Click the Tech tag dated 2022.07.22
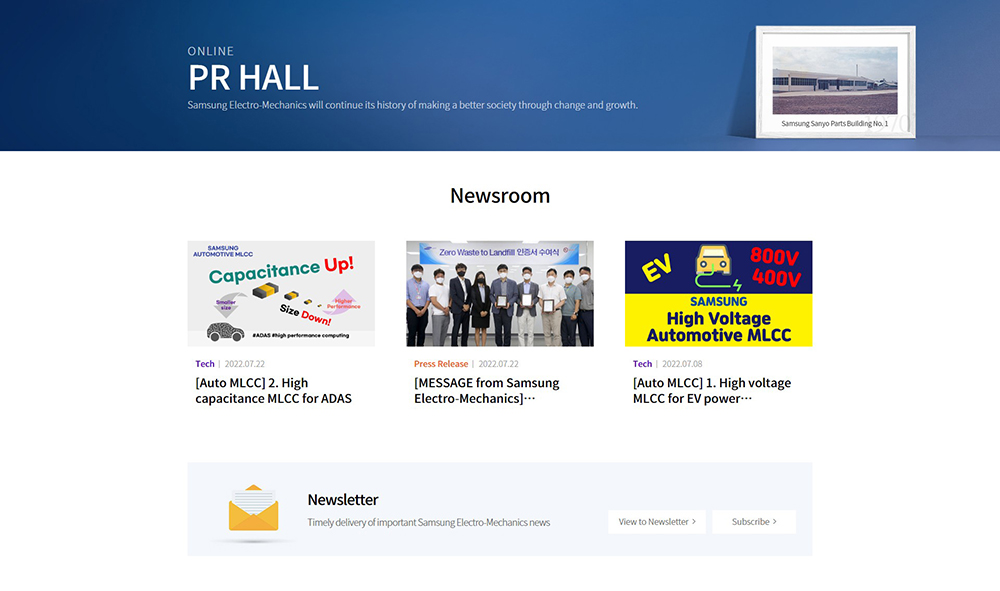 click(205, 363)
